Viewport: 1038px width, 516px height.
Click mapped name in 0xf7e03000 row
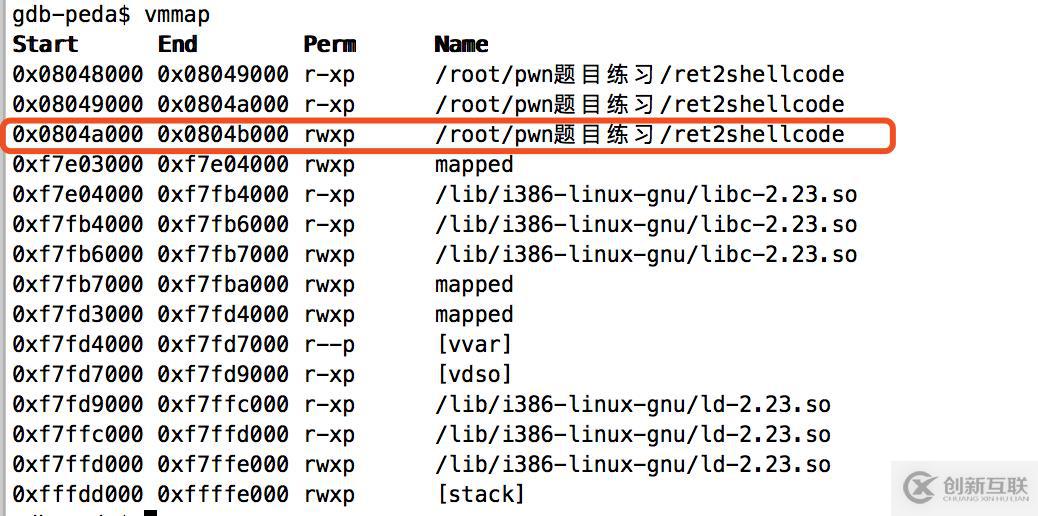click(x=474, y=166)
